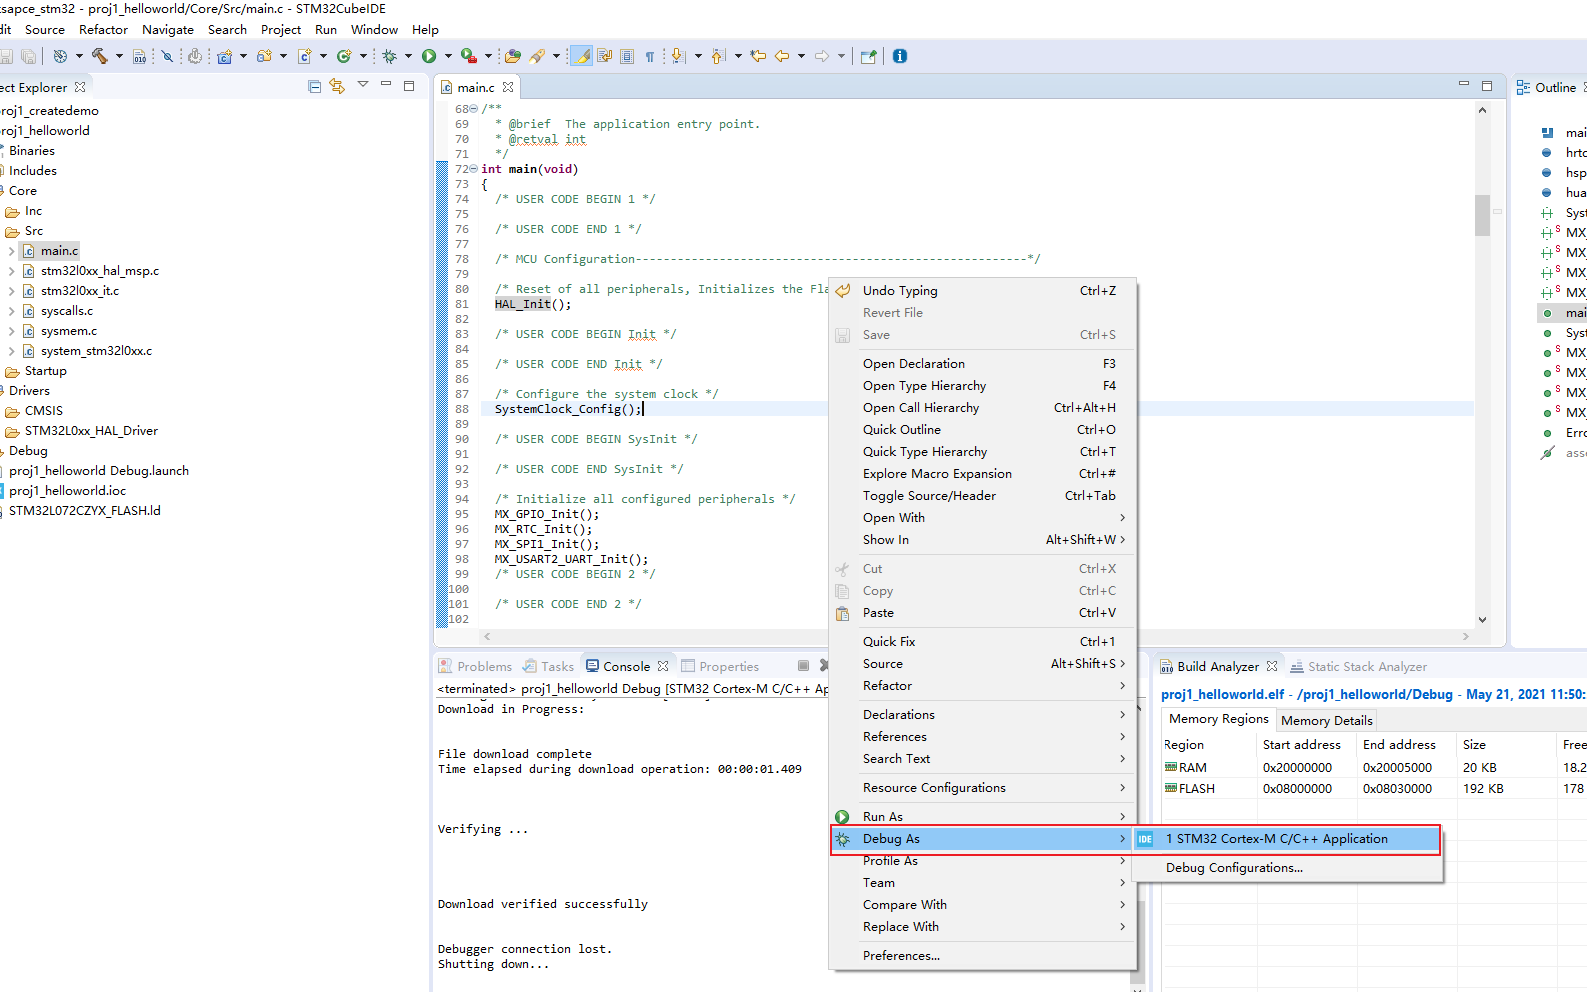Toggle show whitespace characters pilcrow button

click(x=650, y=56)
